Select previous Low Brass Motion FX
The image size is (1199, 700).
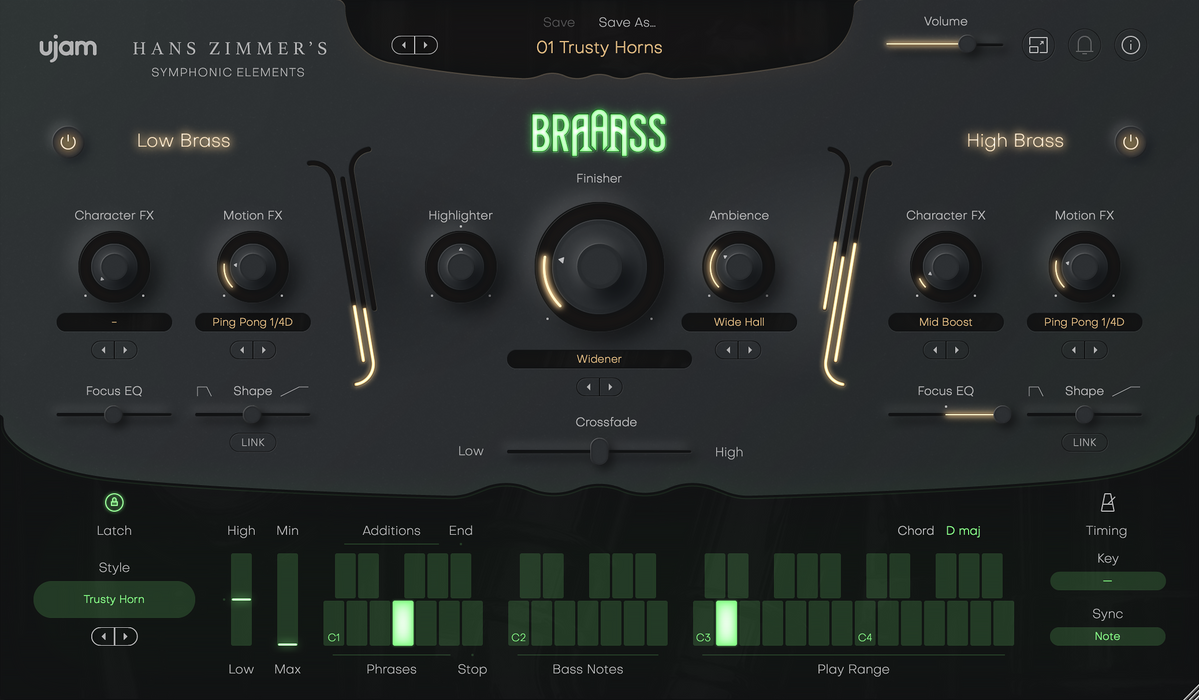pyautogui.click(x=242, y=350)
